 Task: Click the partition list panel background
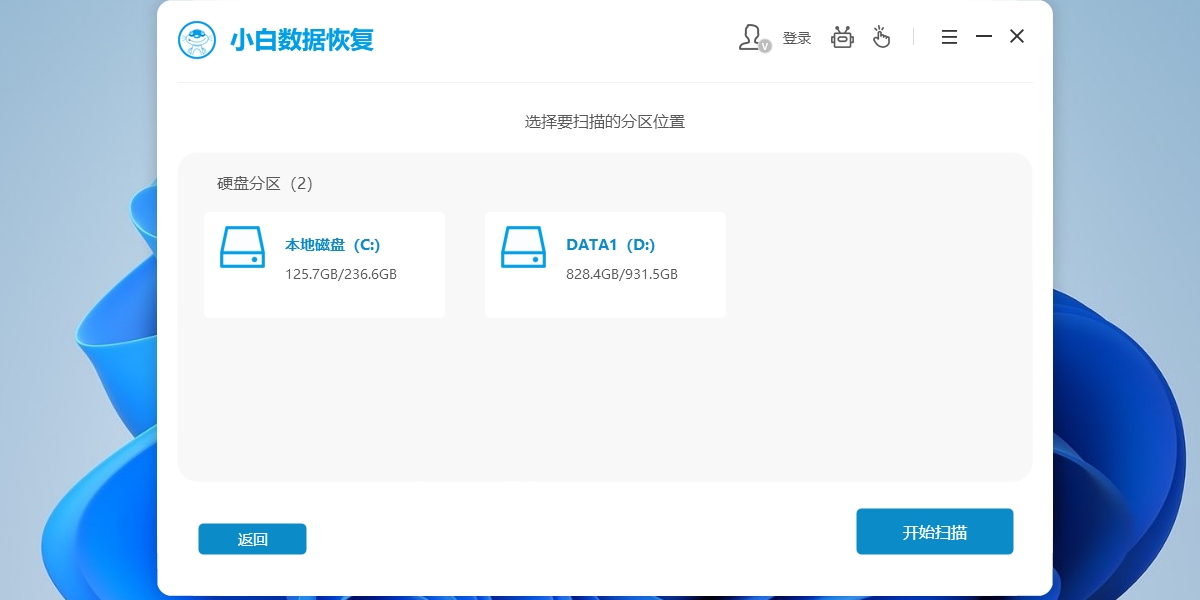click(604, 410)
